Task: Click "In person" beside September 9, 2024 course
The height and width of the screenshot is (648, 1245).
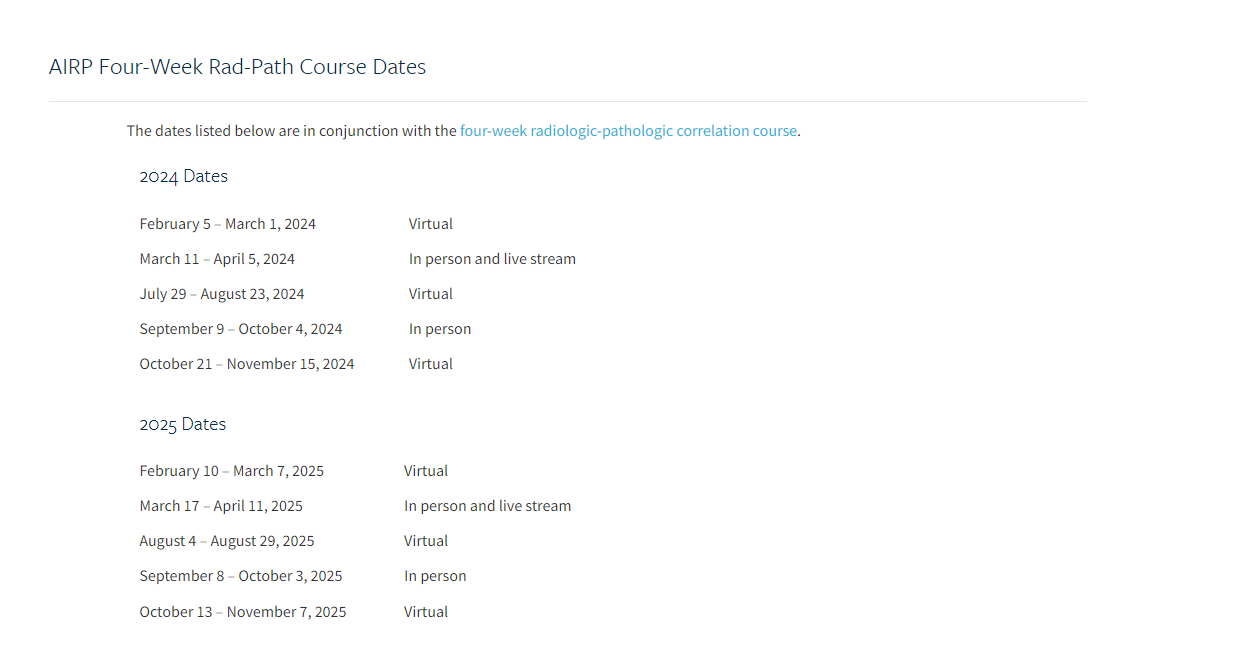Action: (x=440, y=329)
